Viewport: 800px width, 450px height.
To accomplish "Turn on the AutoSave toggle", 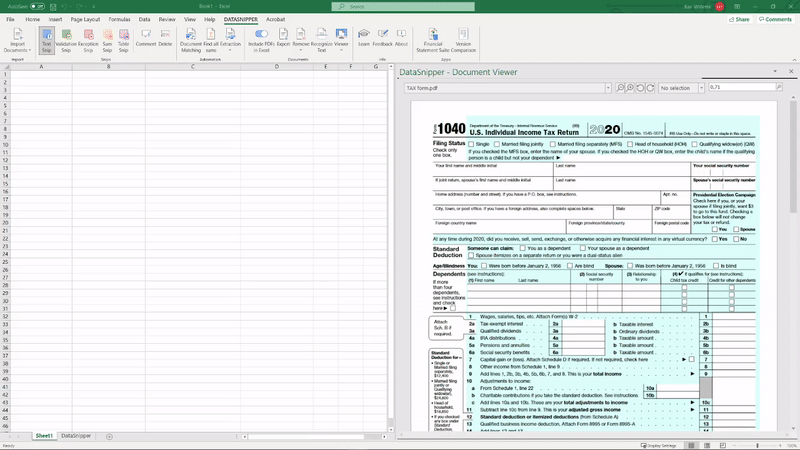I will [37, 6].
